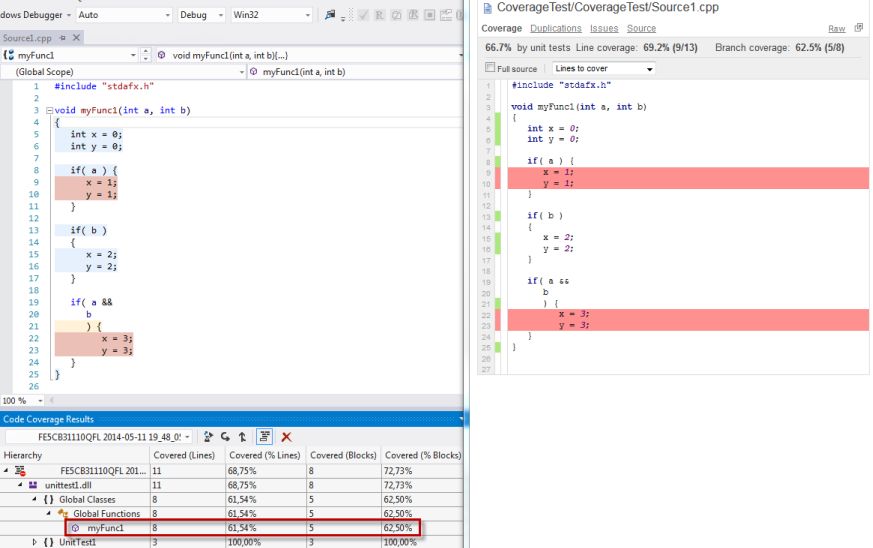Collapse the void myFunc1 code fold at line 3
This screenshot has width=873, height=548.
tap(49, 110)
